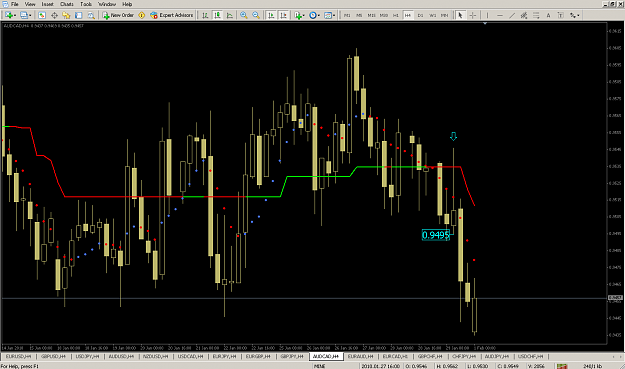This screenshot has width=625, height=369.
Task: Expand the Arrows dropdown arrow
Action: pos(578,16)
